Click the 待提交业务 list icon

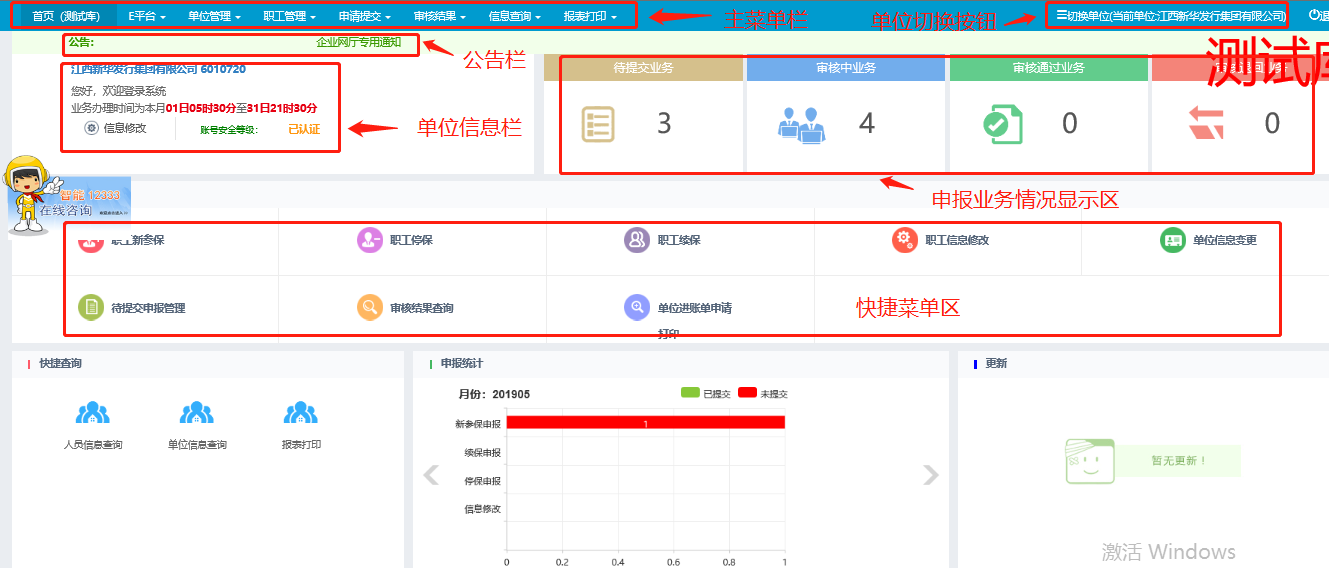click(x=598, y=124)
